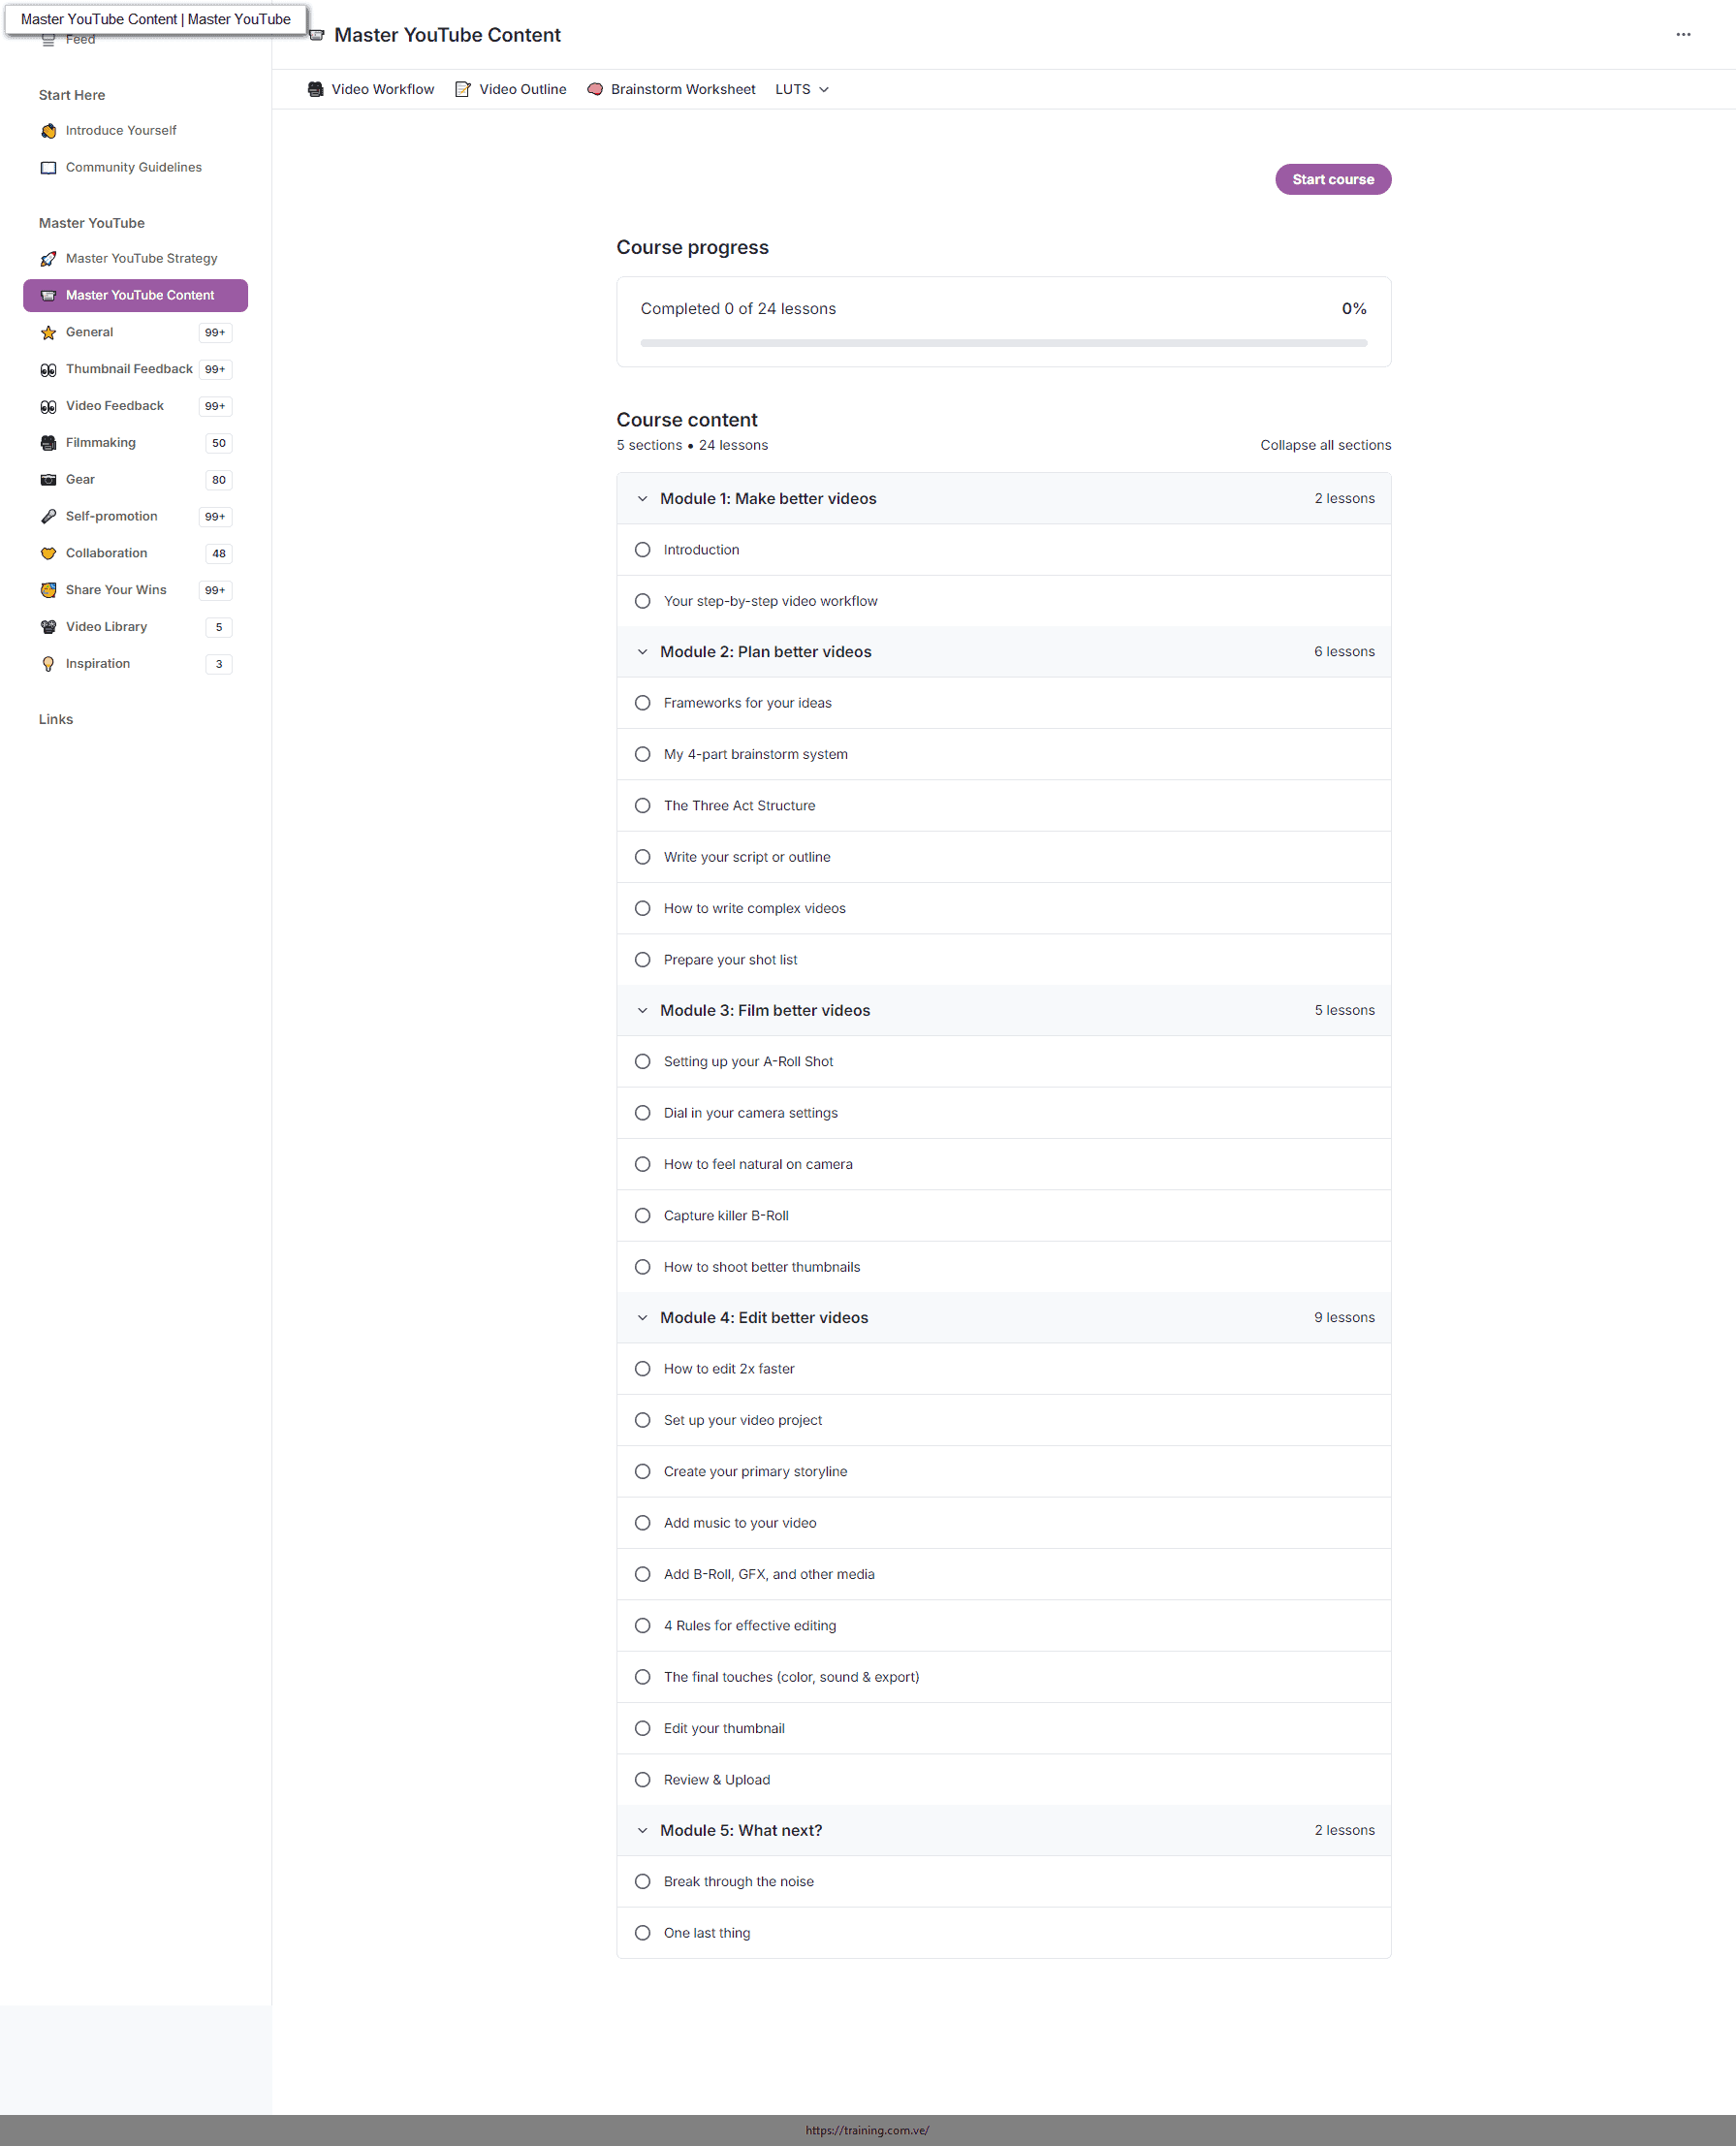Mark the Introduction lesson as complete
The image size is (1736, 2146).
(643, 550)
